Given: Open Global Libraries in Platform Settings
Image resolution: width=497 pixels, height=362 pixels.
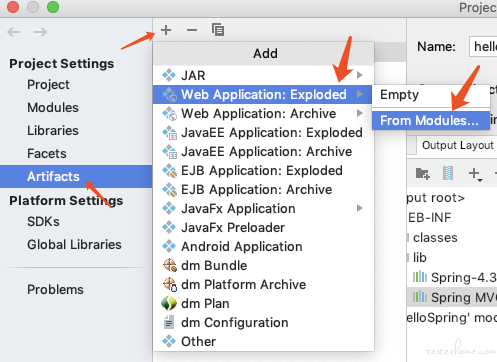Looking at the screenshot, I should tap(74, 245).
